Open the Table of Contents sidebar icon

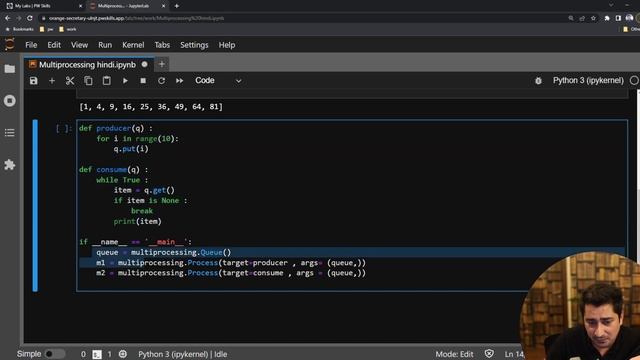[10, 133]
